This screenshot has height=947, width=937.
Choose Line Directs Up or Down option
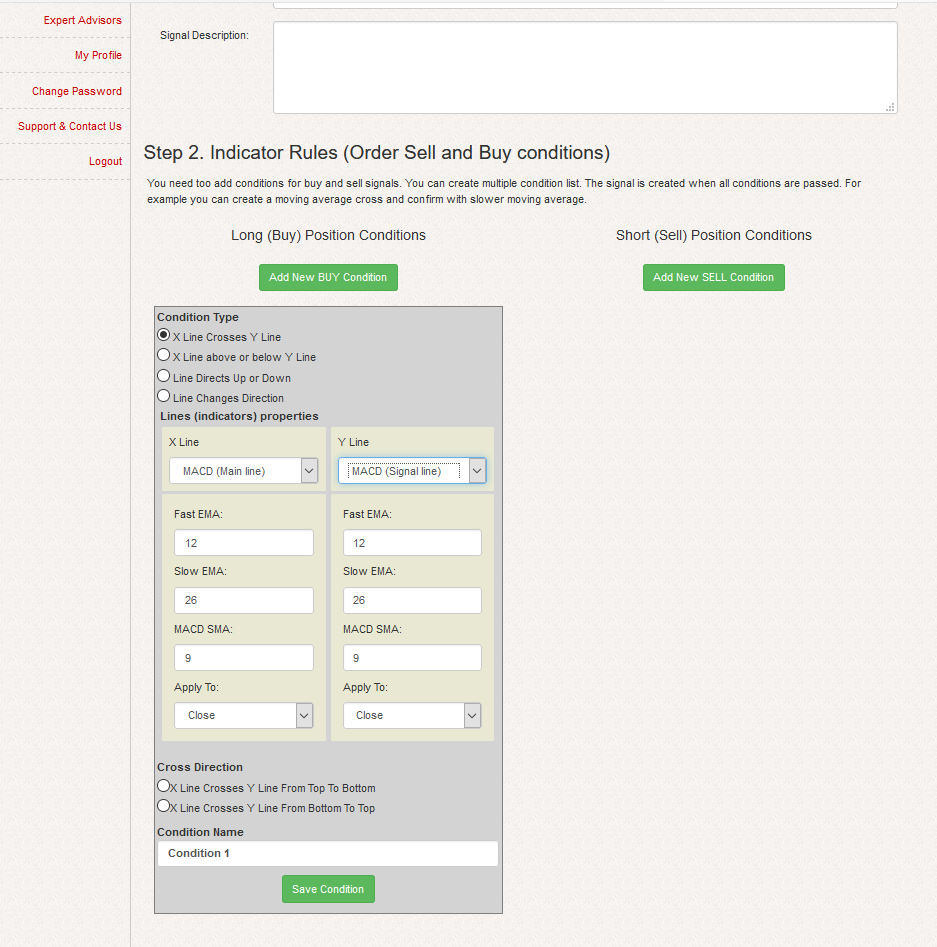click(x=163, y=376)
